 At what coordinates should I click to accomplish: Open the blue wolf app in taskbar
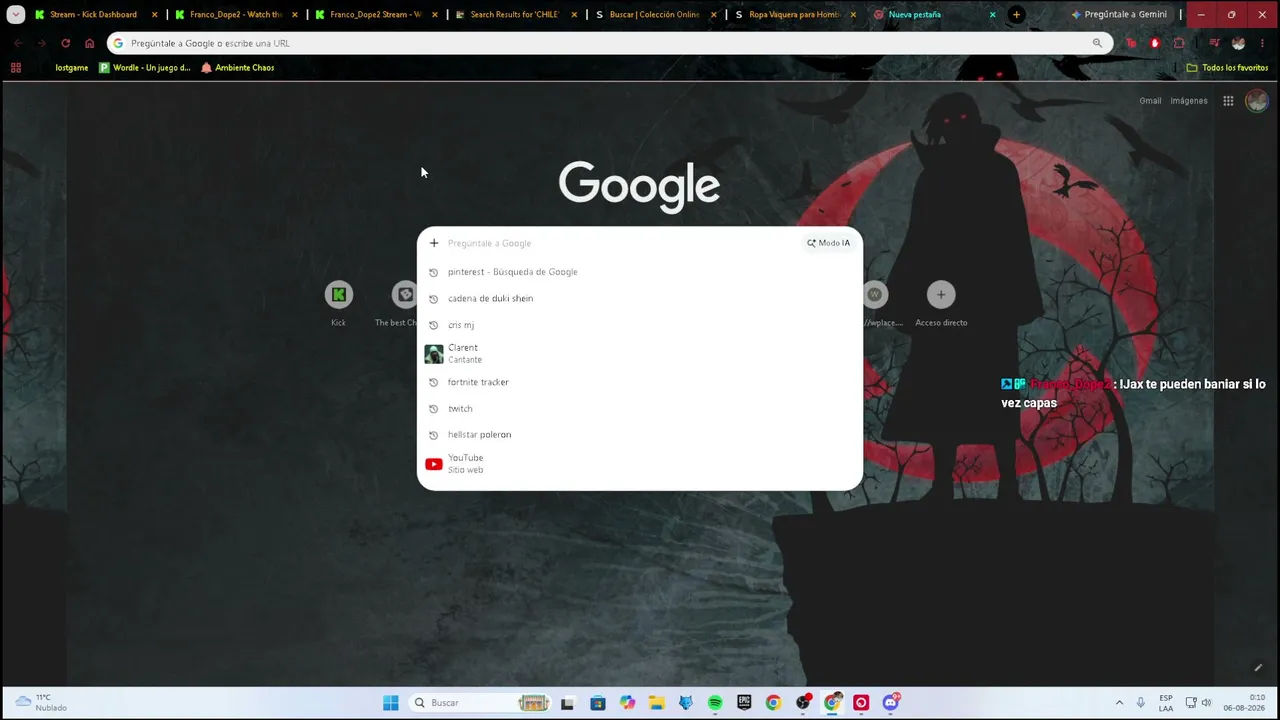(686, 703)
